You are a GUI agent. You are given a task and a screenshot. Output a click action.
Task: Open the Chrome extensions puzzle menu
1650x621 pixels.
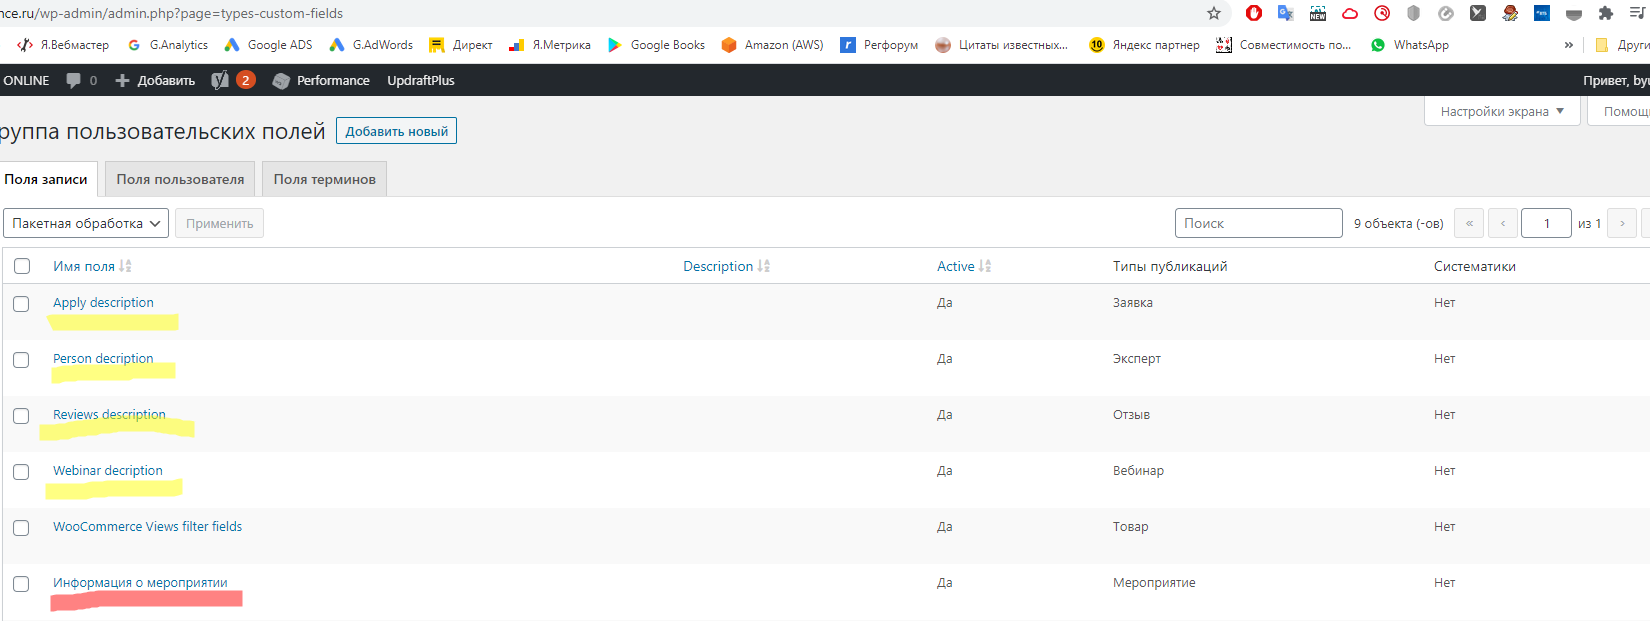[x=1606, y=13]
